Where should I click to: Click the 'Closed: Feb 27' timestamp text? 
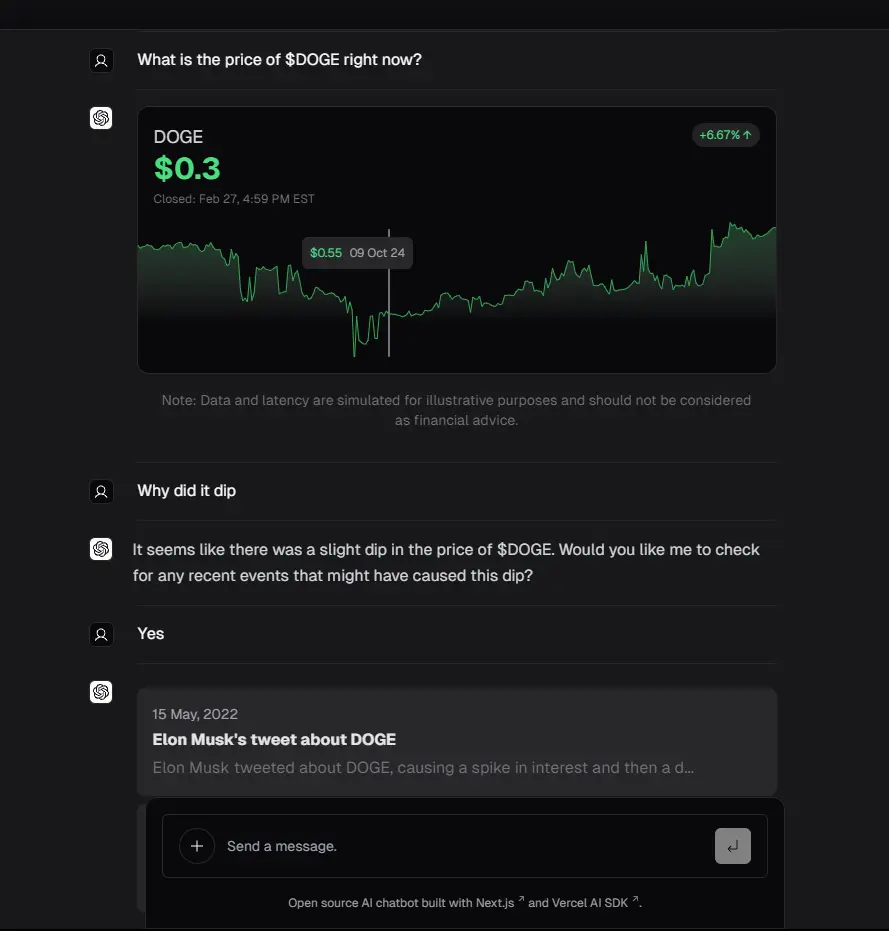(x=234, y=199)
